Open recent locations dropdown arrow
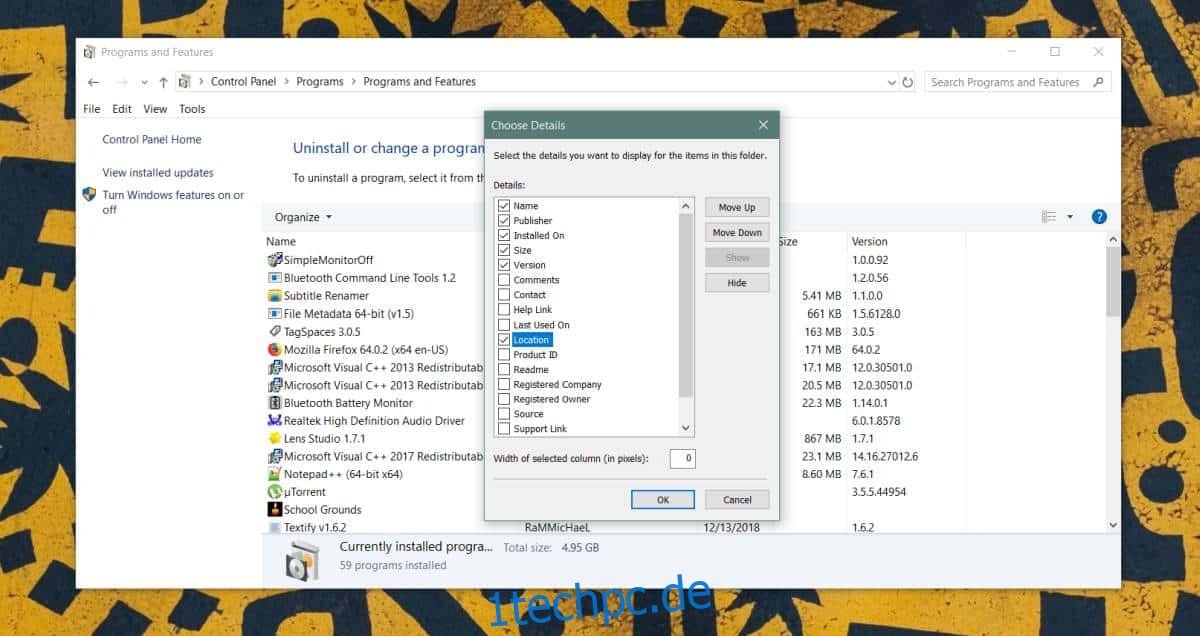 tap(145, 82)
